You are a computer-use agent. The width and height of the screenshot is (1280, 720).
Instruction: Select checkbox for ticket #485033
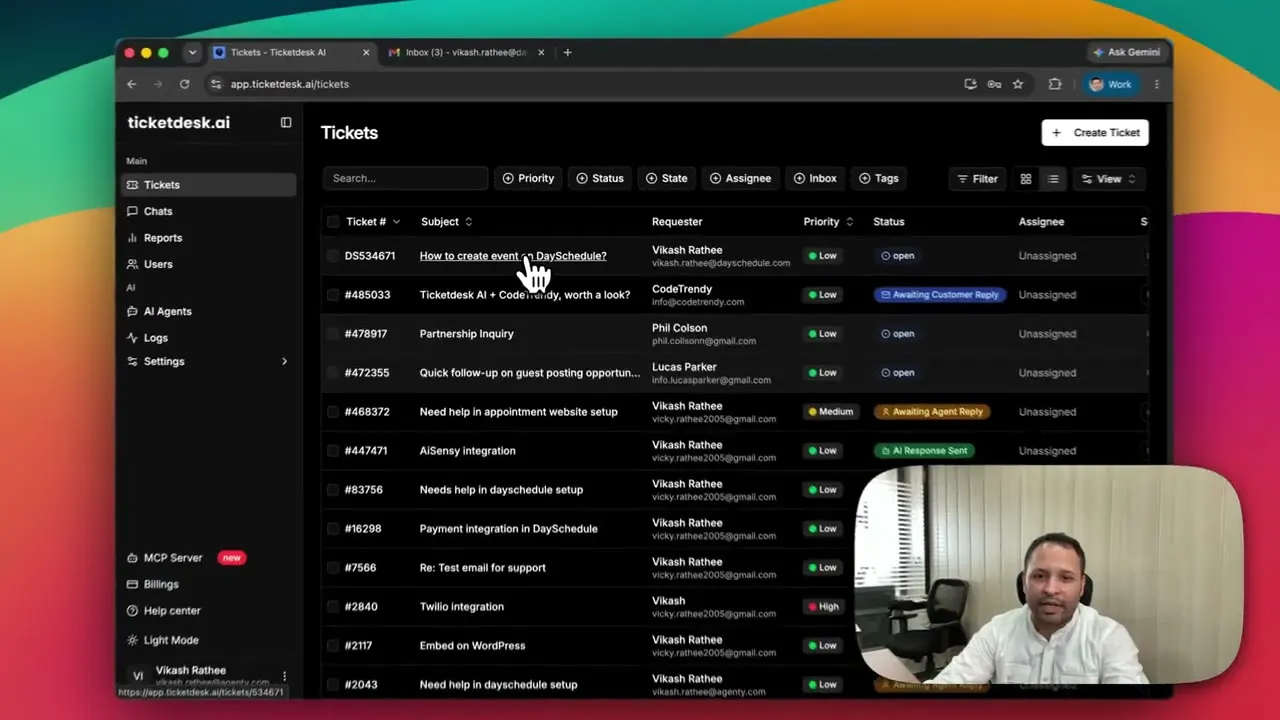point(334,295)
